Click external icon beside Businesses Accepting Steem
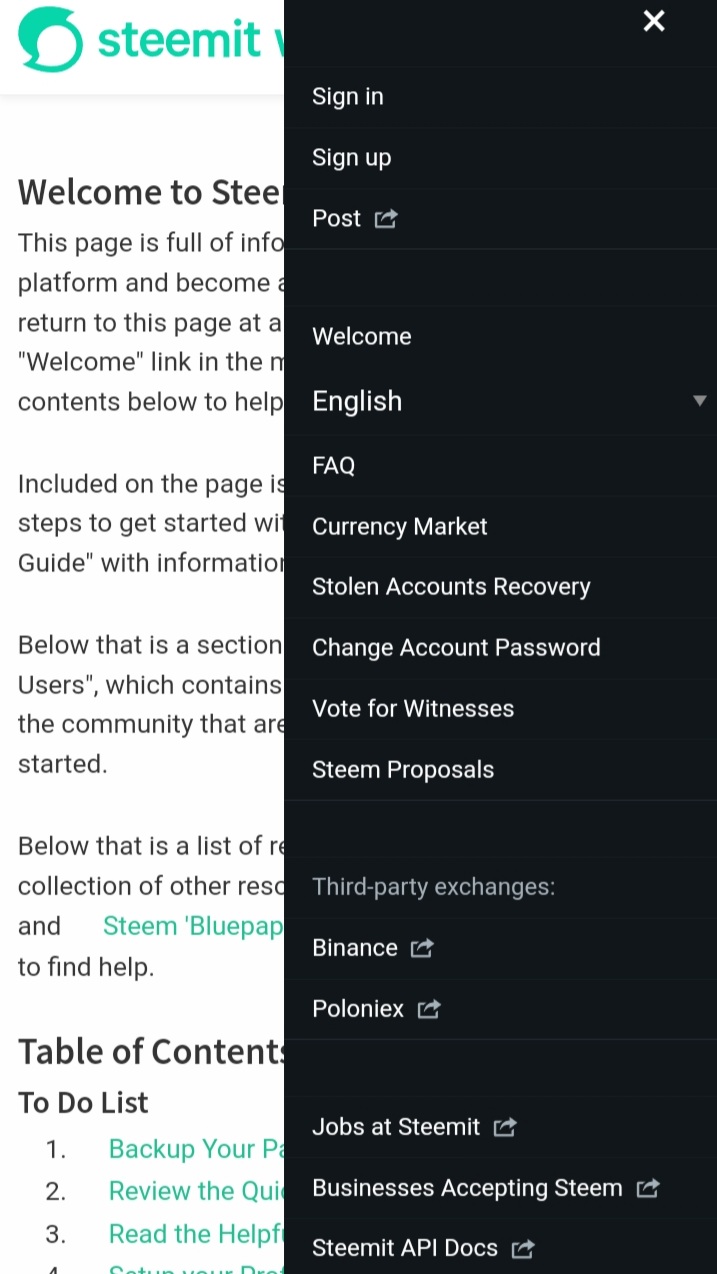The height and width of the screenshot is (1274, 717). click(x=648, y=1188)
